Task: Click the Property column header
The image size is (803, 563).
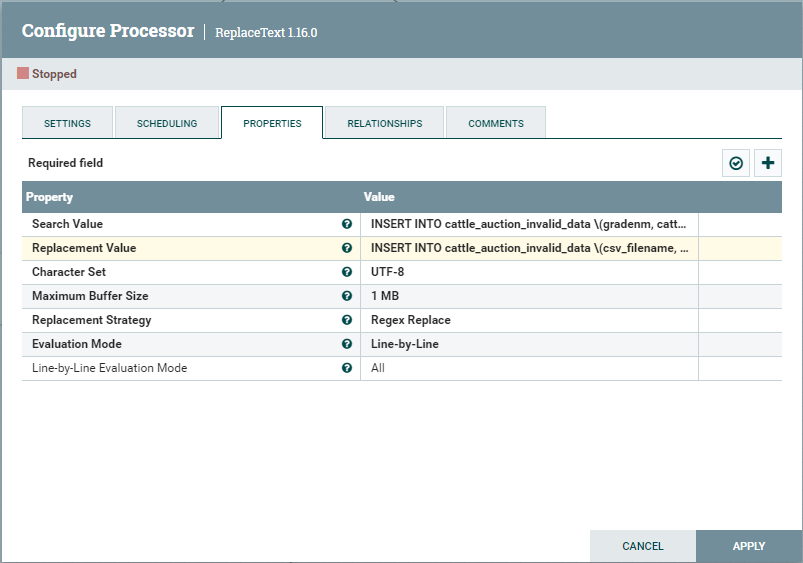Action: (x=49, y=197)
